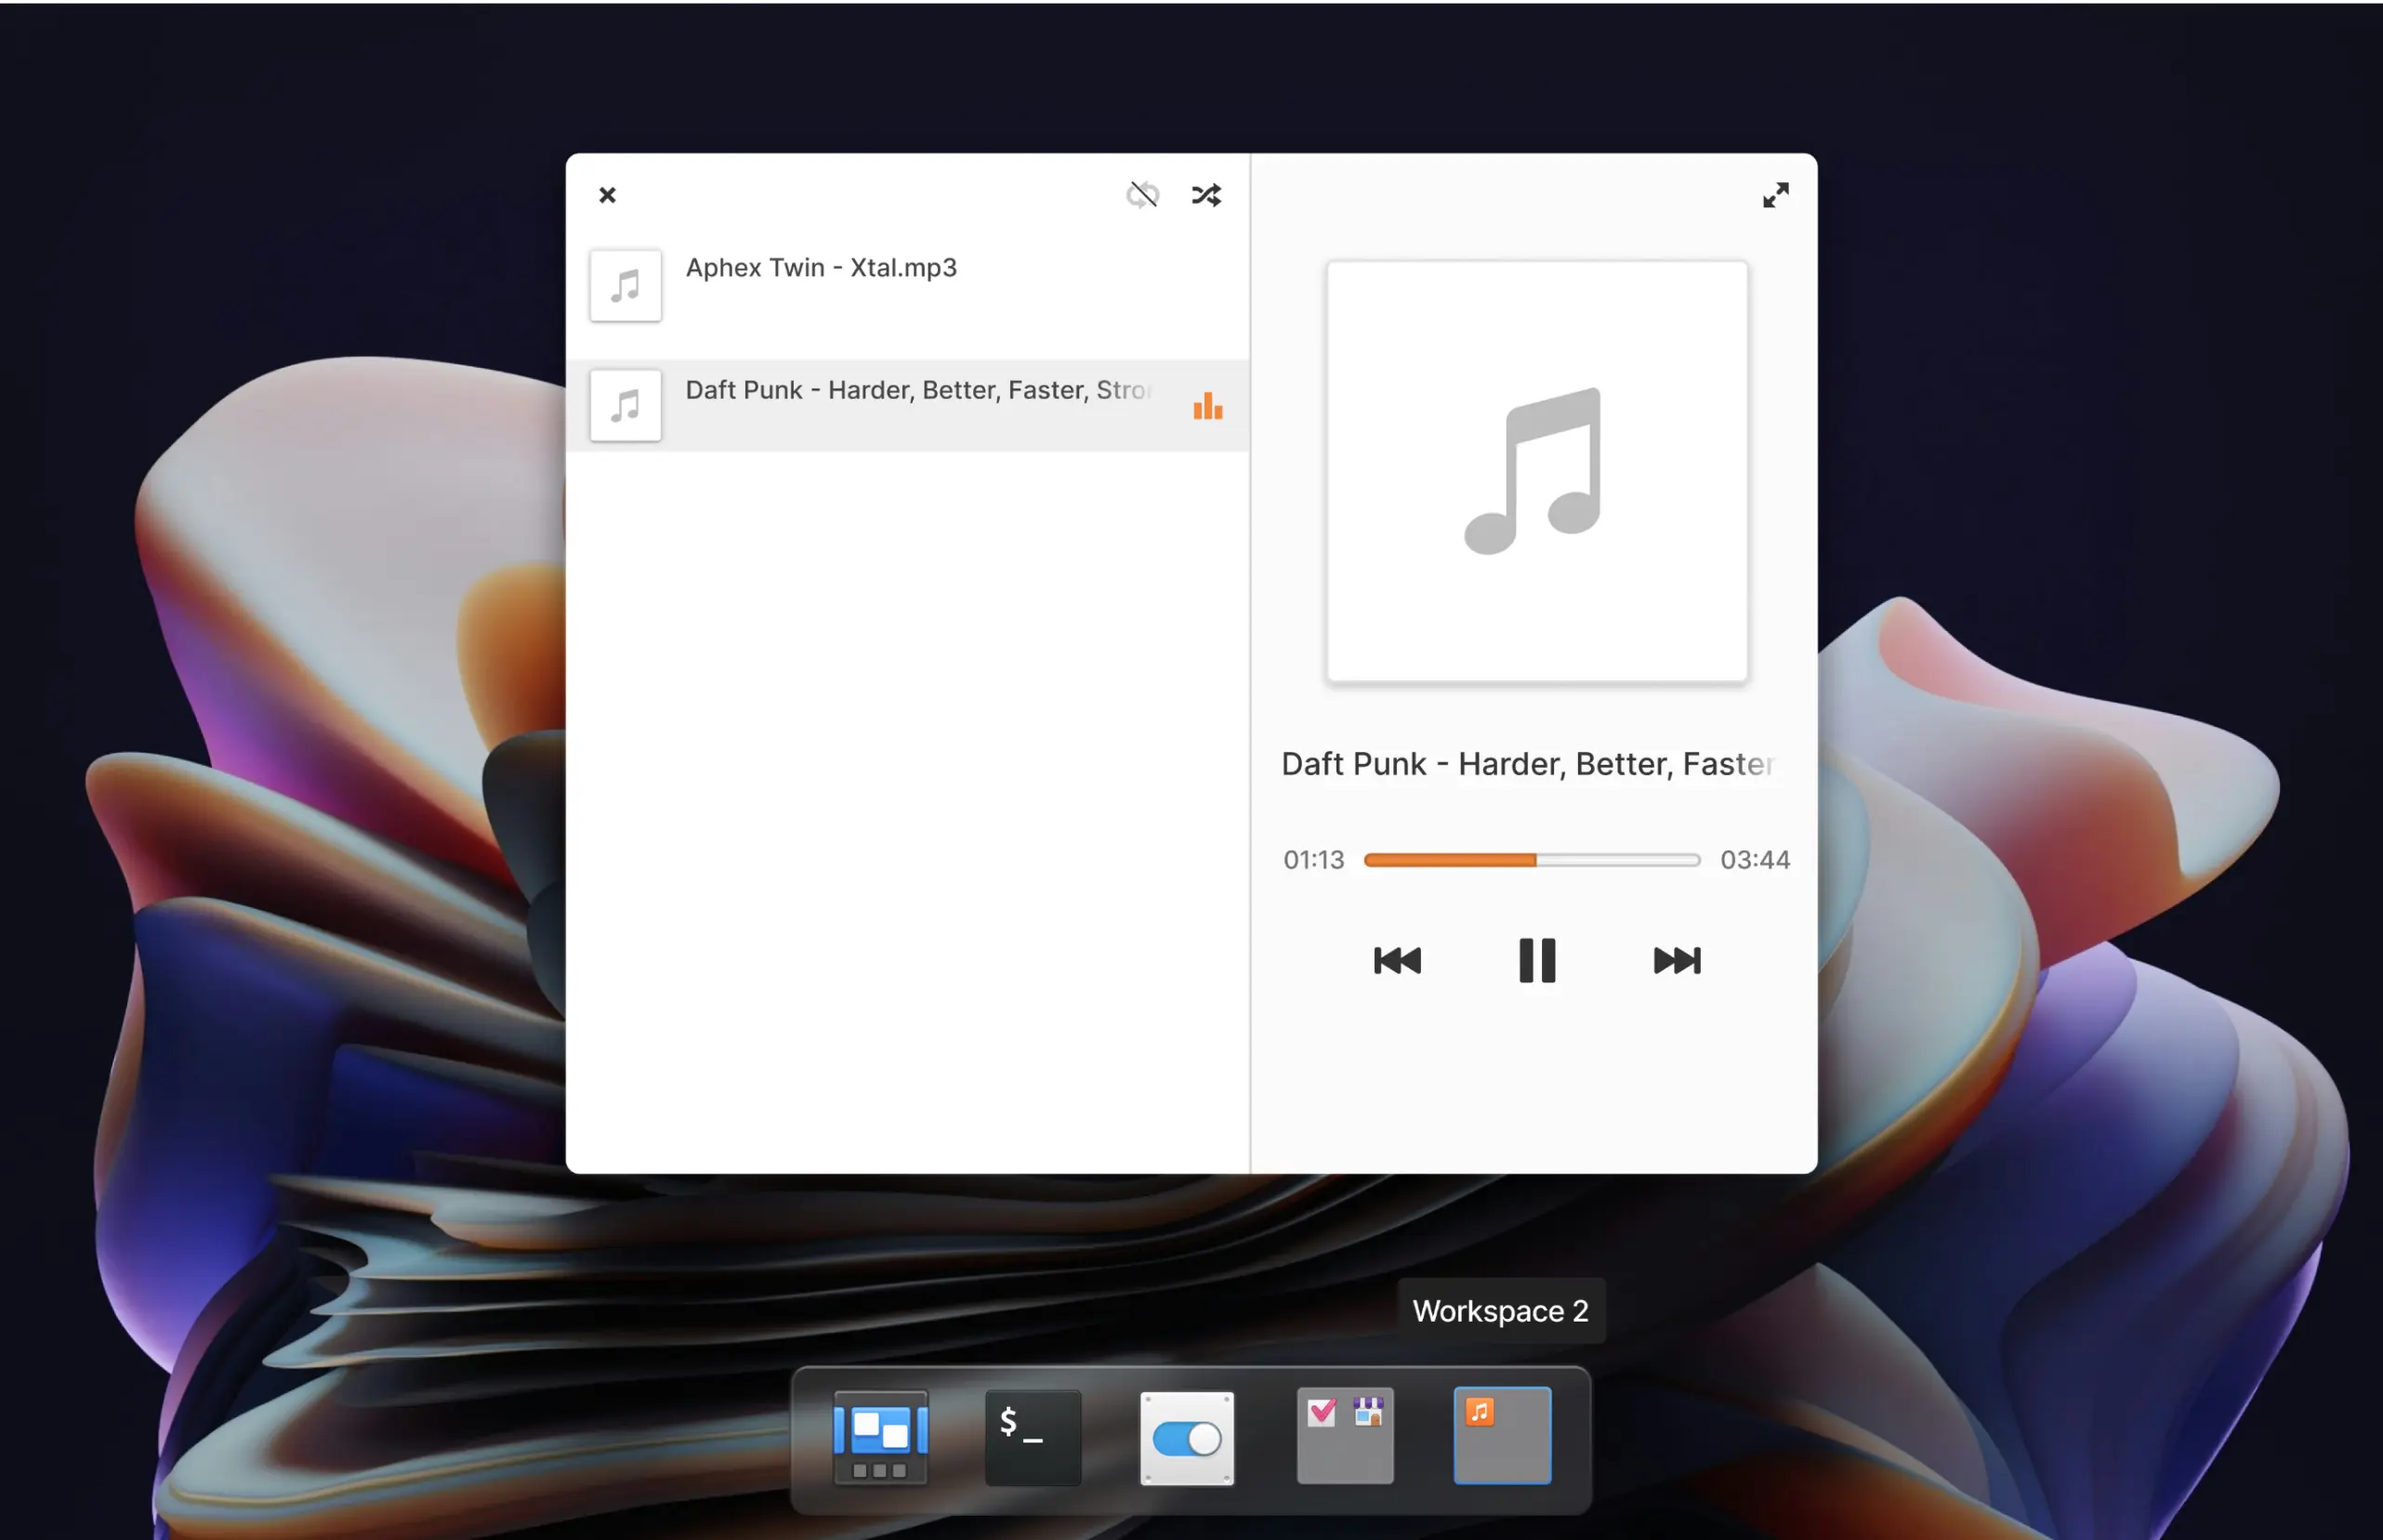This screenshot has width=2383, height=1540.
Task: Click the large album art placeholder
Action: click(x=1536, y=471)
